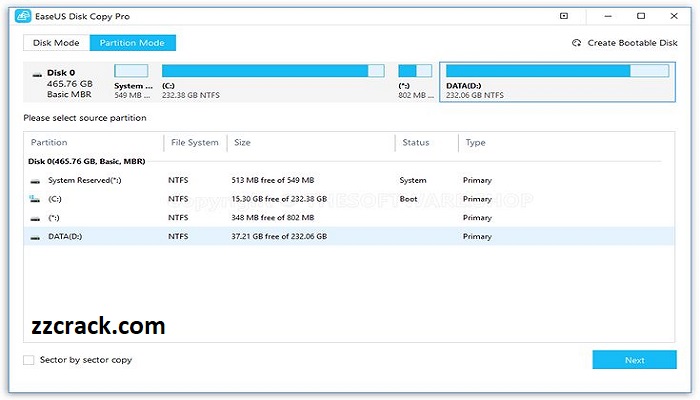
Task: Sort by the Partition column header
Action: 49,142
